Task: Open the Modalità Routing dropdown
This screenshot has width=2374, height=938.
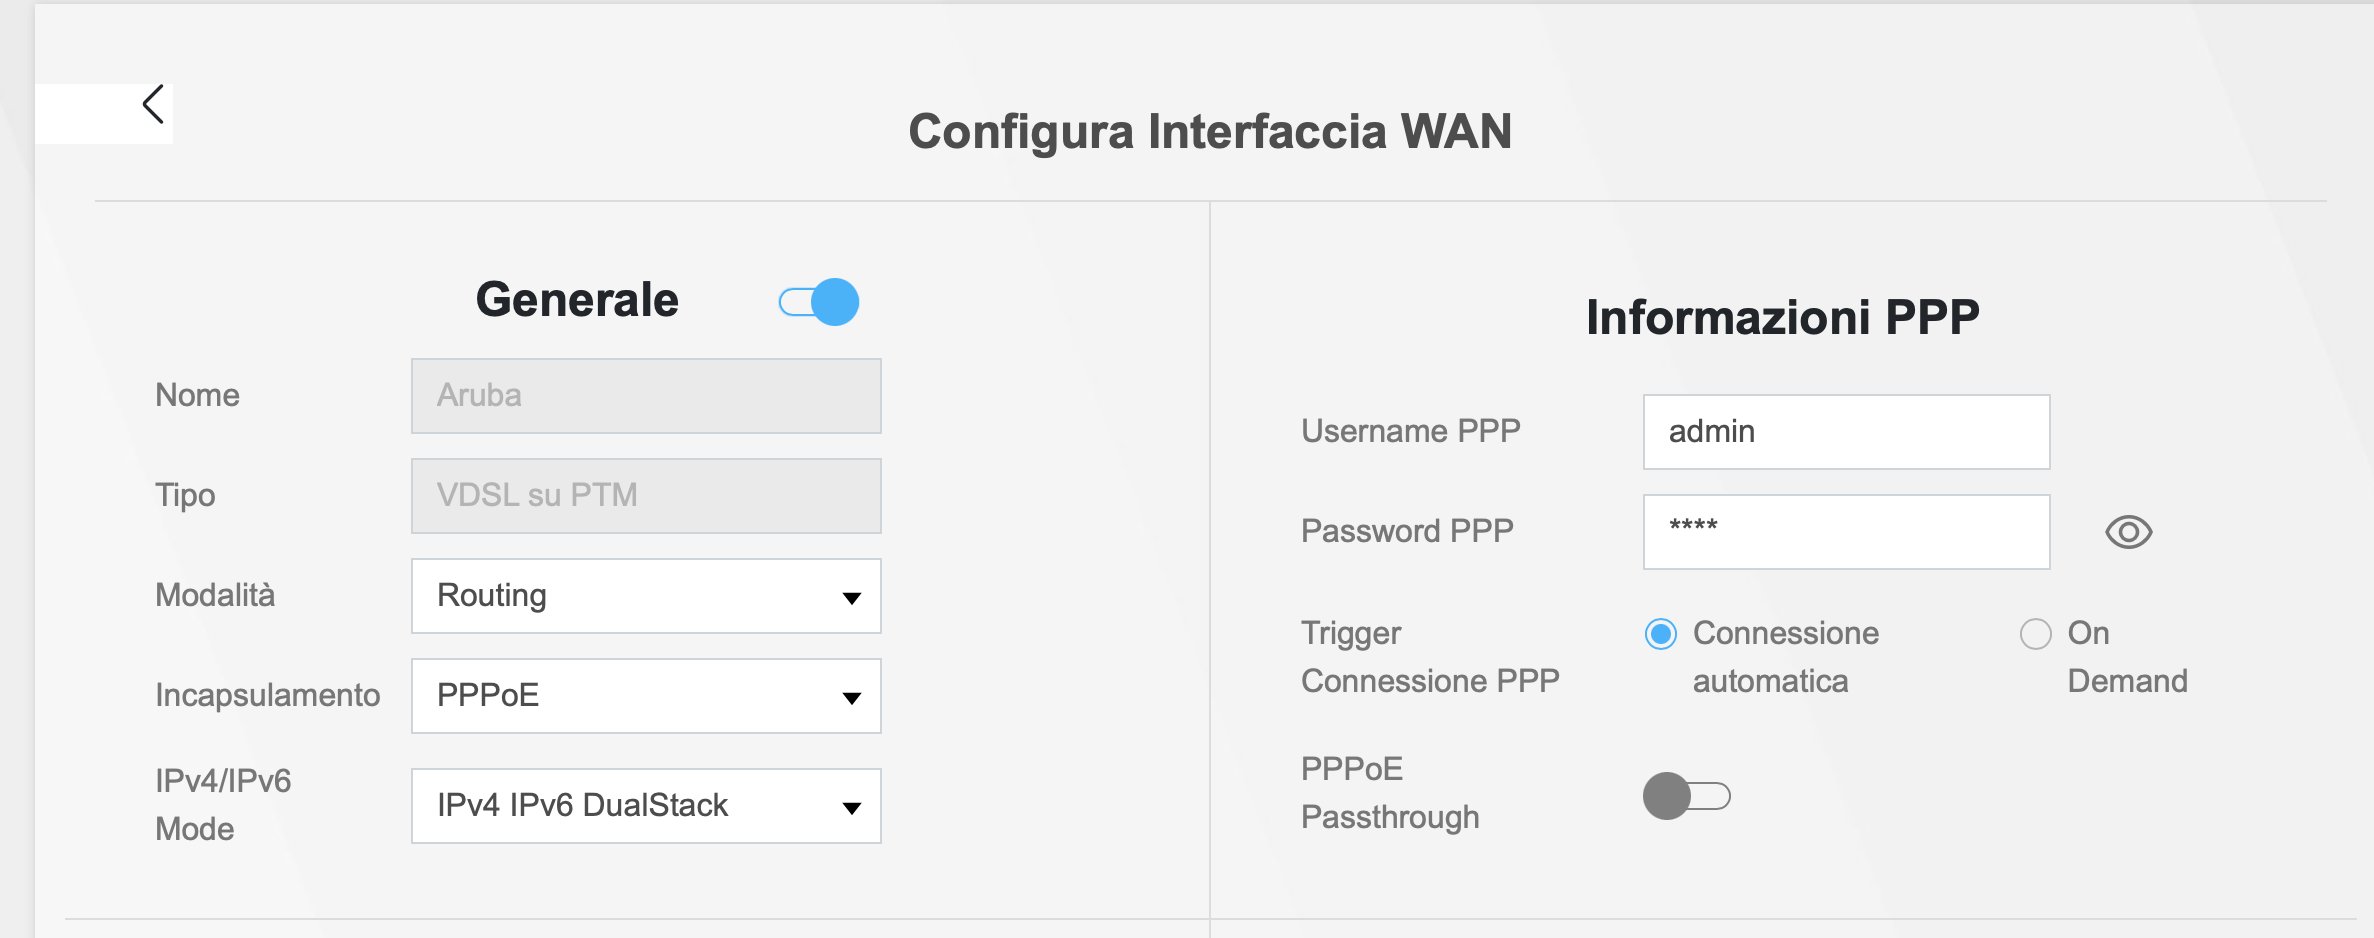Action: 646,596
